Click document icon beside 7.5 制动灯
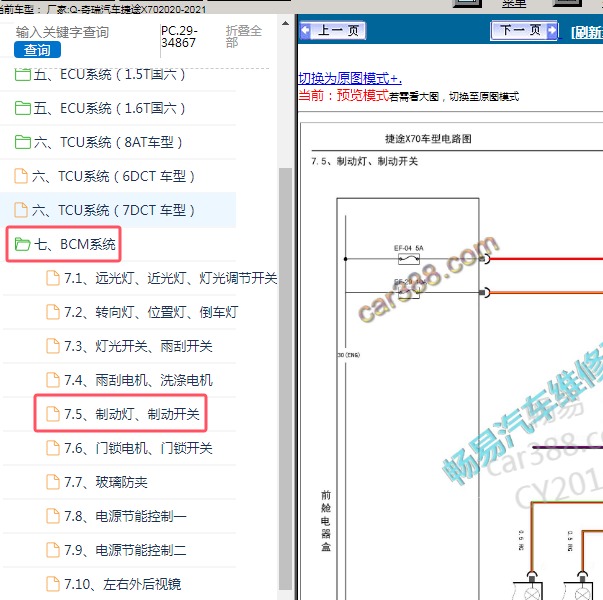This screenshot has height=600, width=603. point(53,414)
